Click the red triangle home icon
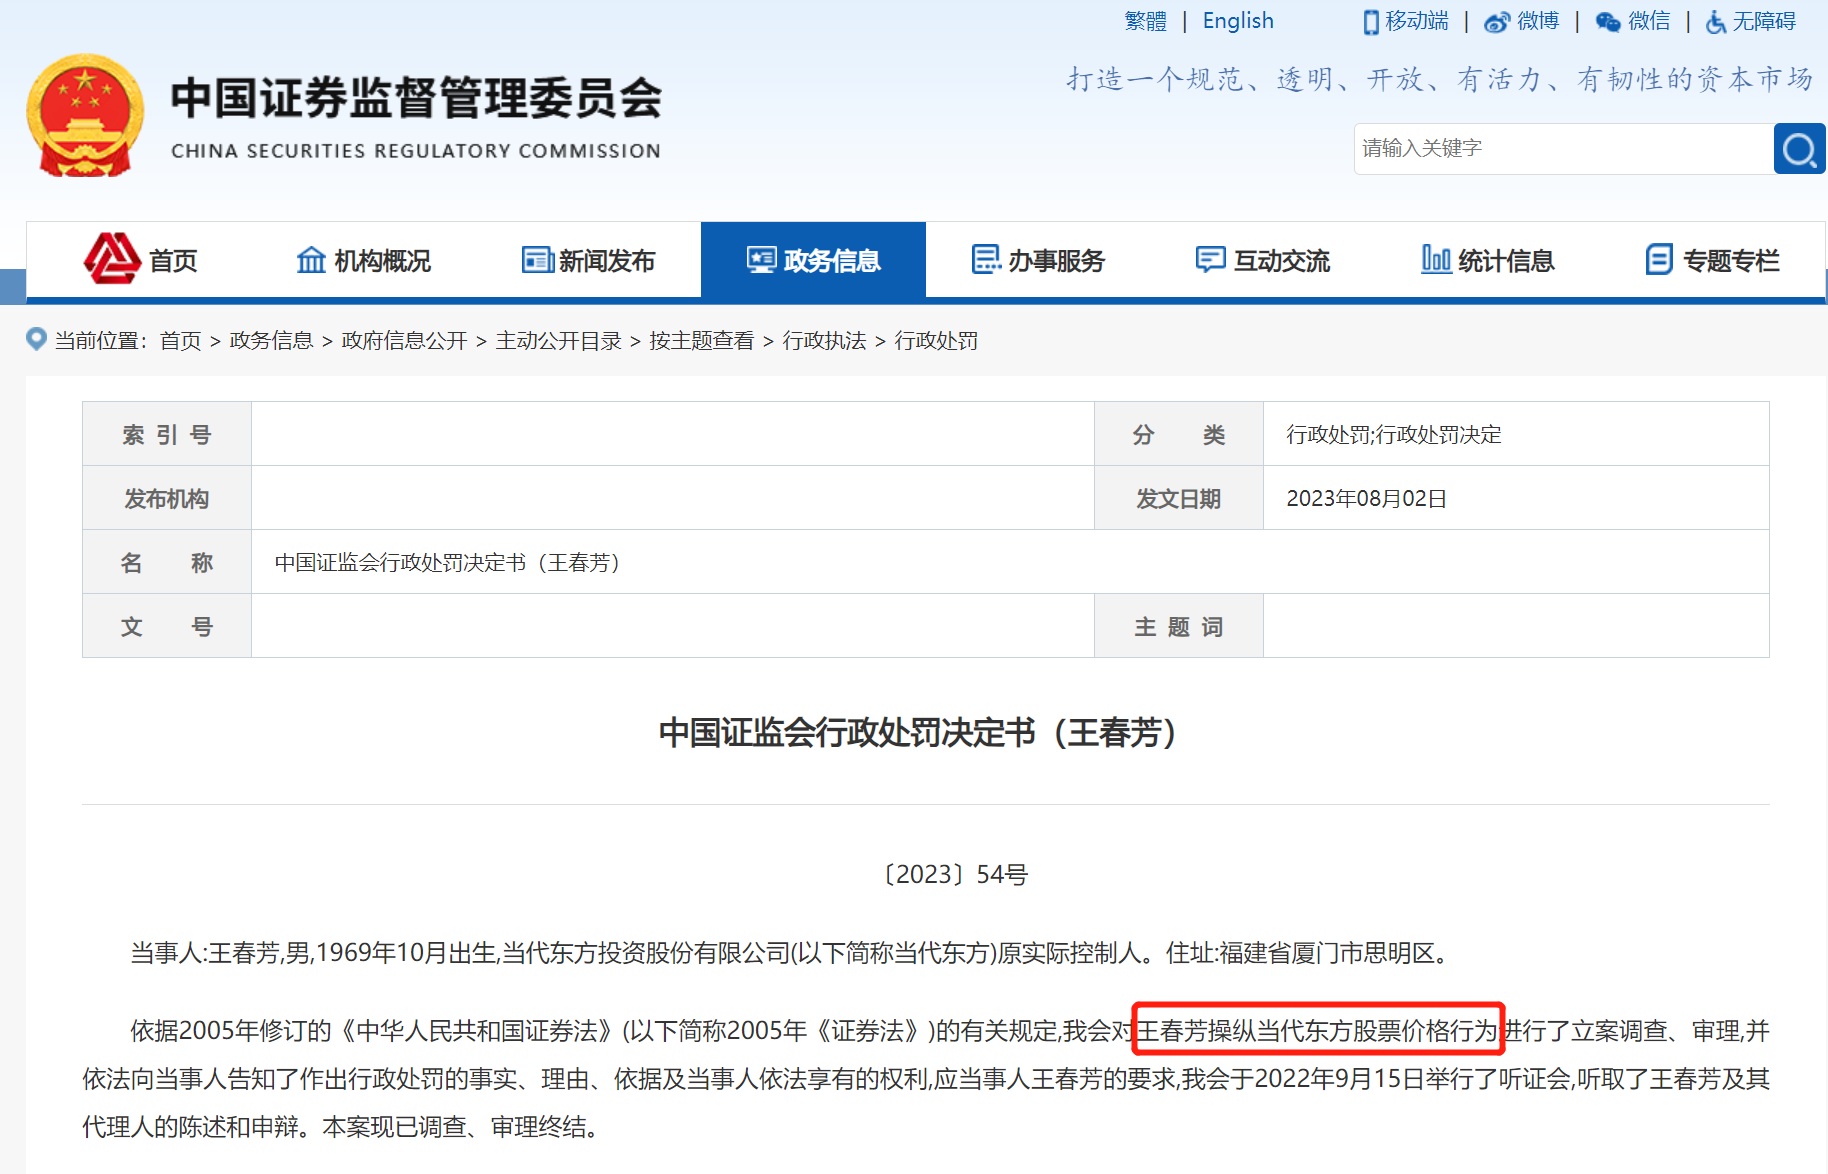Viewport: 1828px width, 1174px height. [x=112, y=259]
